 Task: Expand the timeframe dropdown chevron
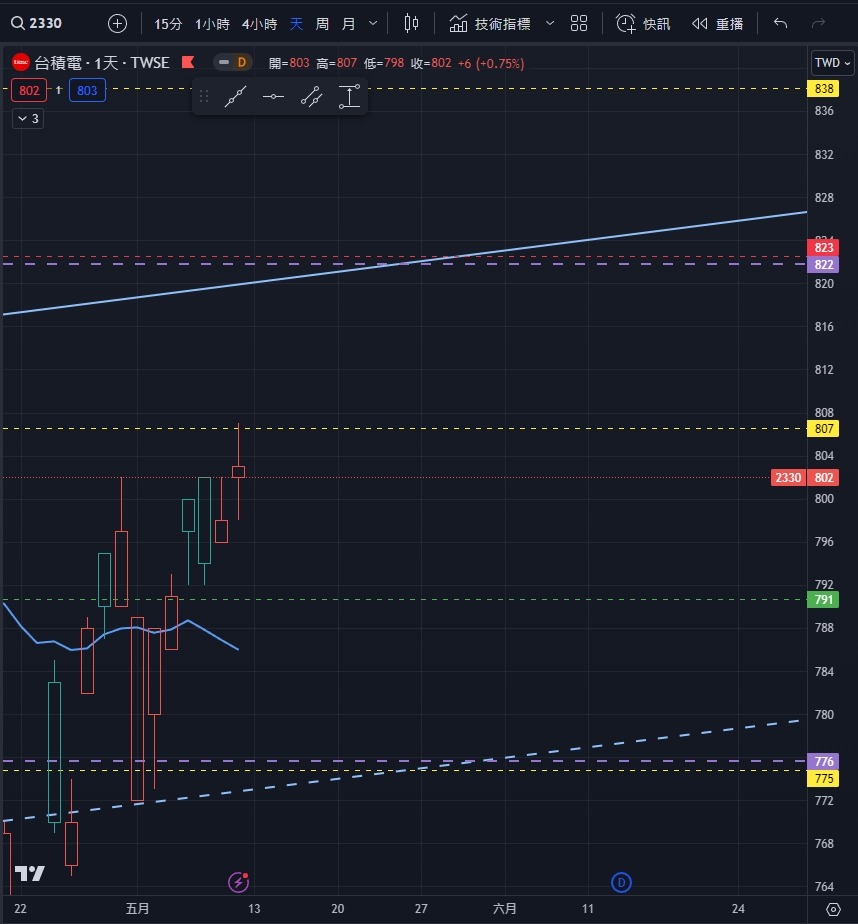372,24
